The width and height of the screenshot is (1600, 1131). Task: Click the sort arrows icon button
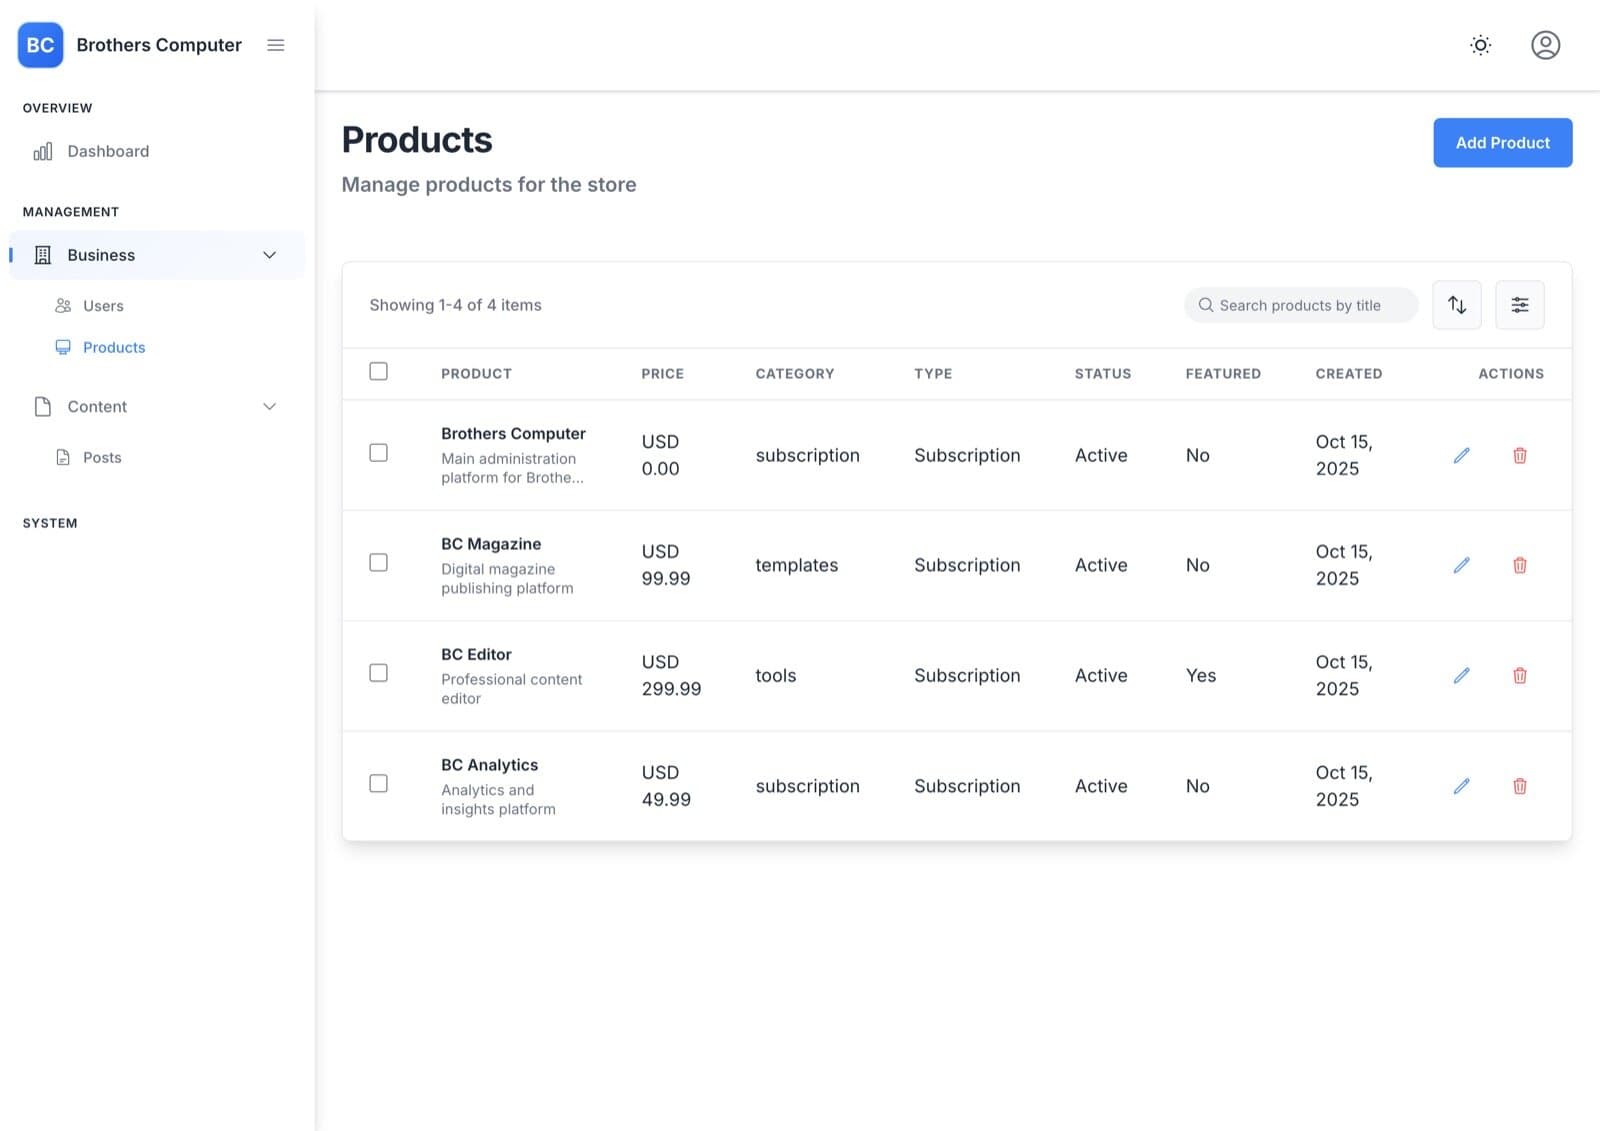pyautogui.click(x=1457, y=305)
